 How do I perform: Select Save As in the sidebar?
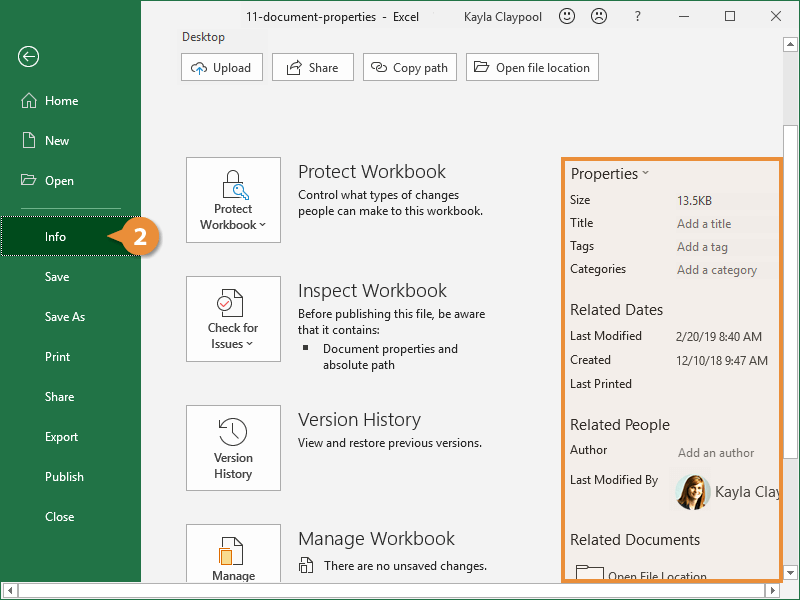(65, 316)
